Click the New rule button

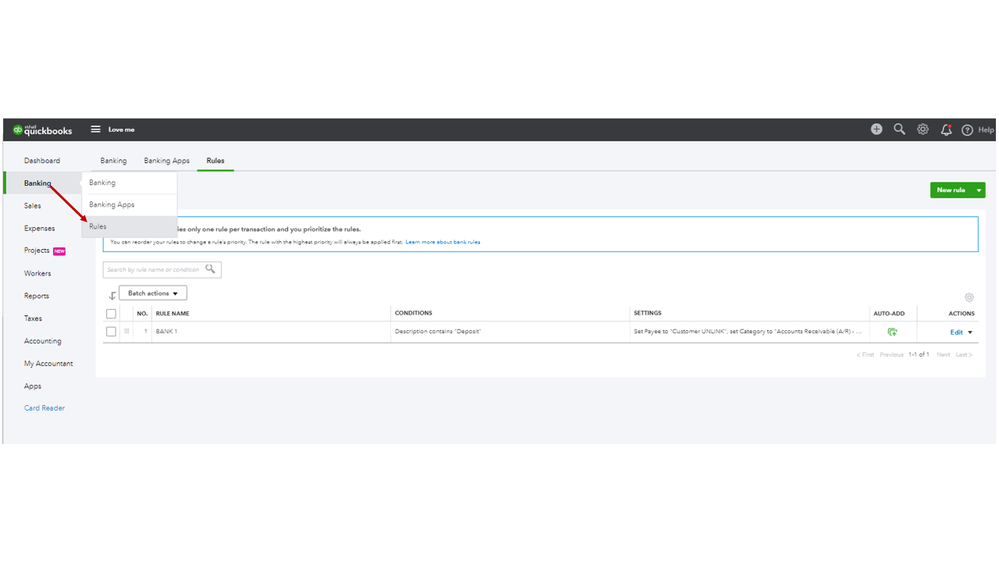951,190
